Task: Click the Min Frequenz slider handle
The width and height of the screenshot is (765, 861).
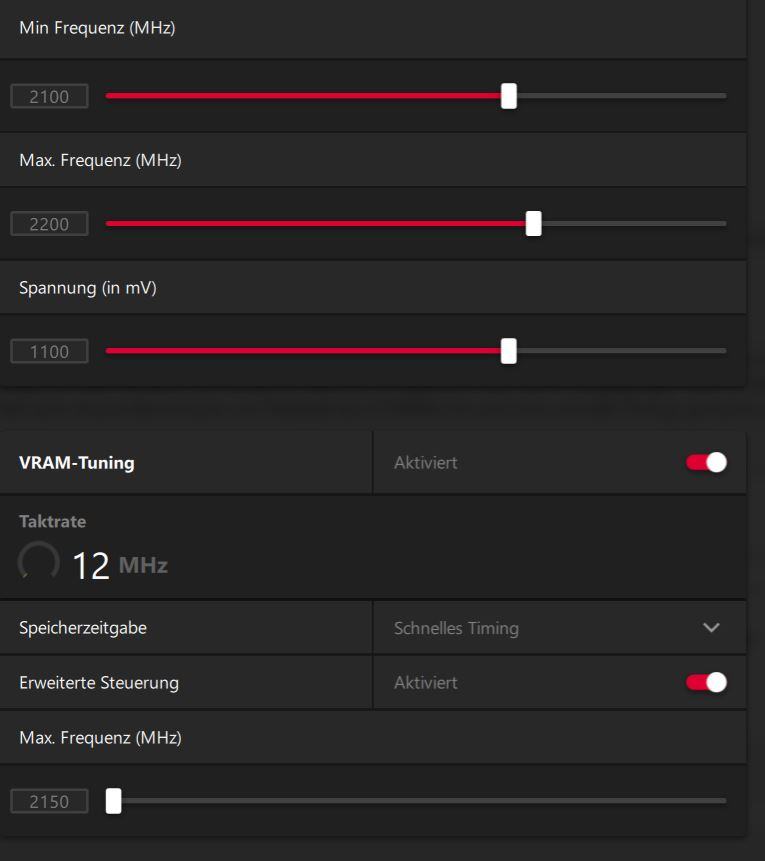Action: click(509, 96)
